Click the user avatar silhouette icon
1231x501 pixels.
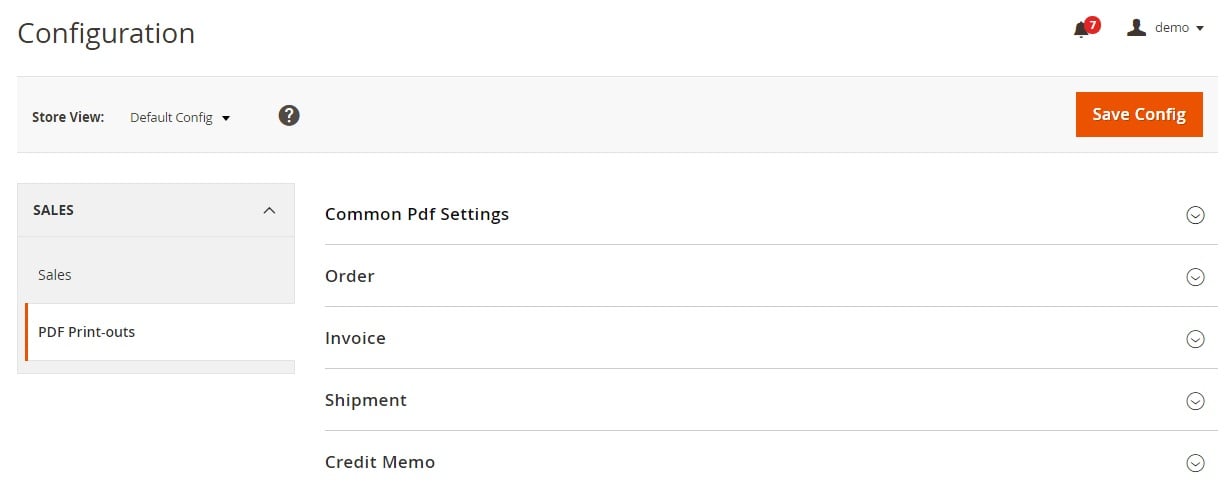[1136, 27]
